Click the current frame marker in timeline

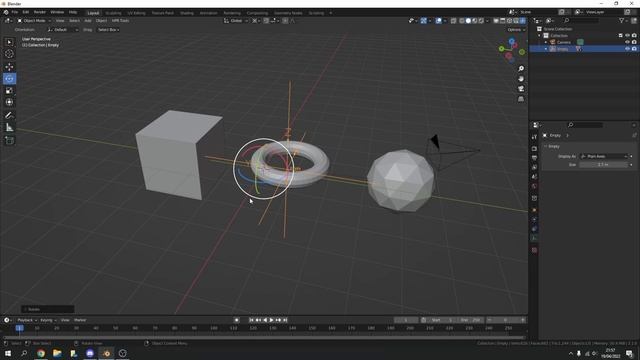19,328
